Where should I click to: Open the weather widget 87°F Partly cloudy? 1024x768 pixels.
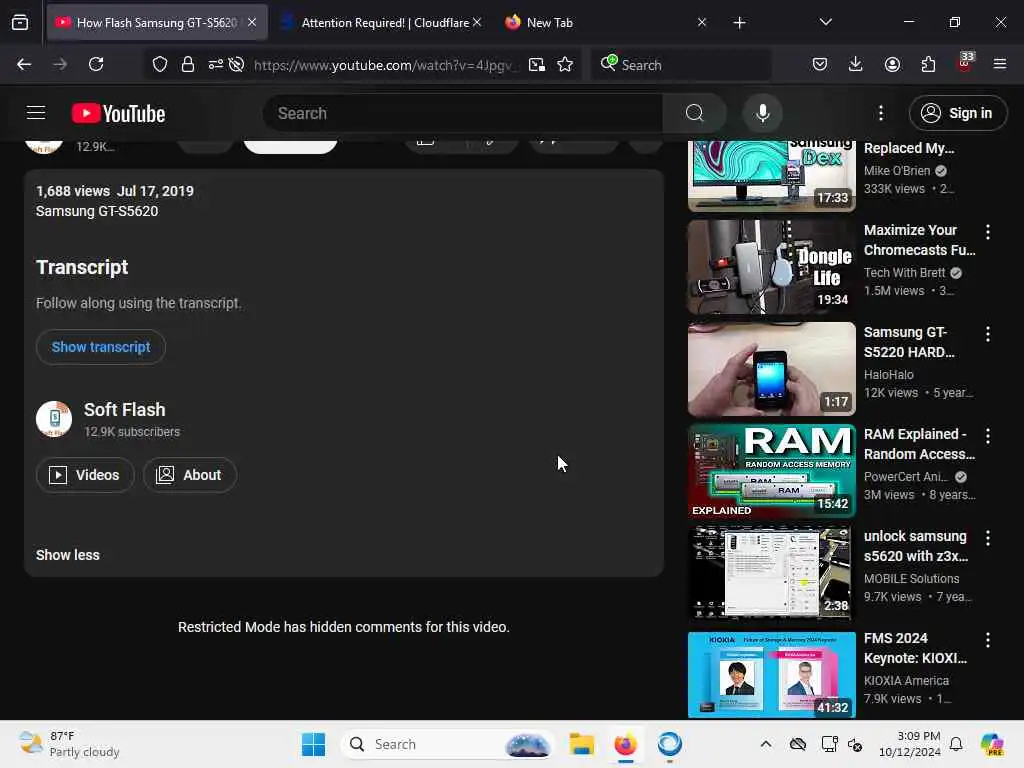[x=69, y=744]
